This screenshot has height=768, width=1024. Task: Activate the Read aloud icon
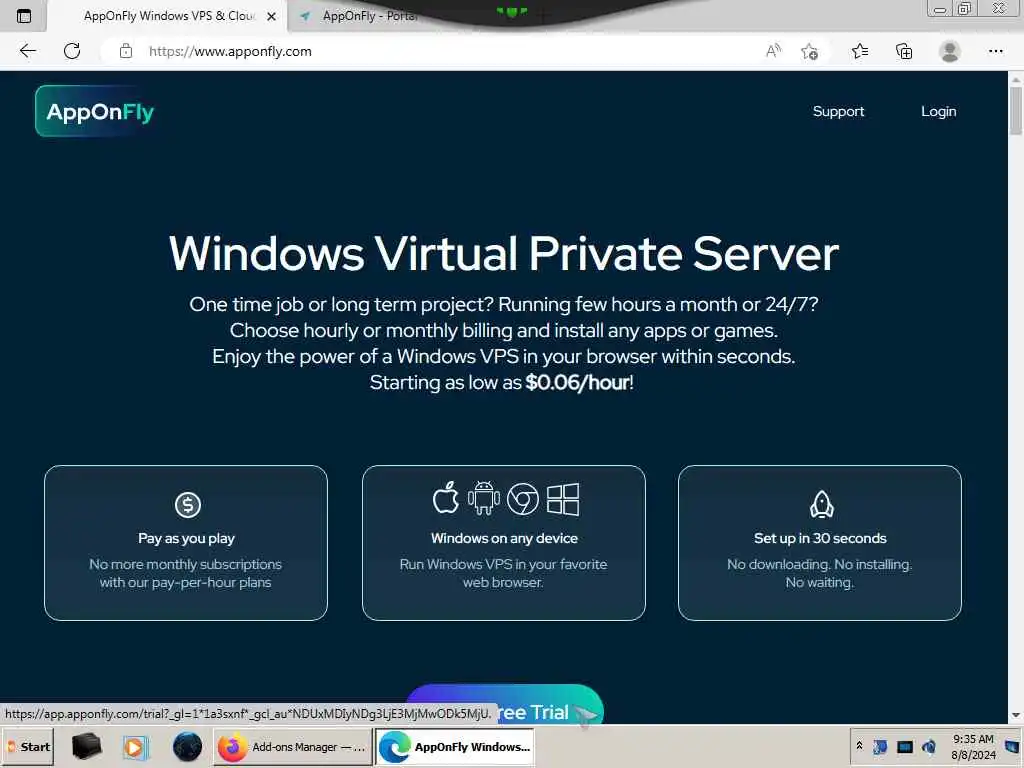(x=773, y=51)
